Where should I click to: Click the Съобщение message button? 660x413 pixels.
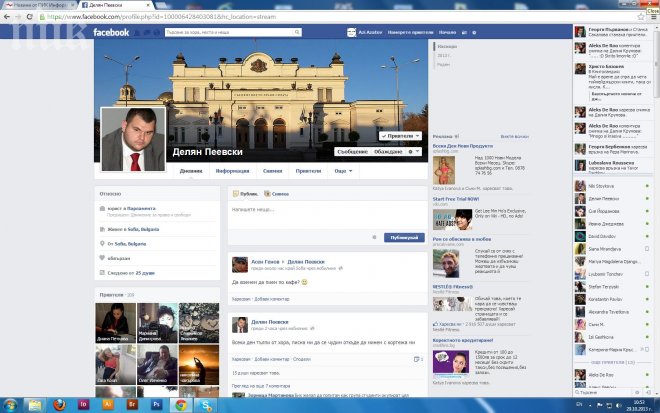[353, 151]
